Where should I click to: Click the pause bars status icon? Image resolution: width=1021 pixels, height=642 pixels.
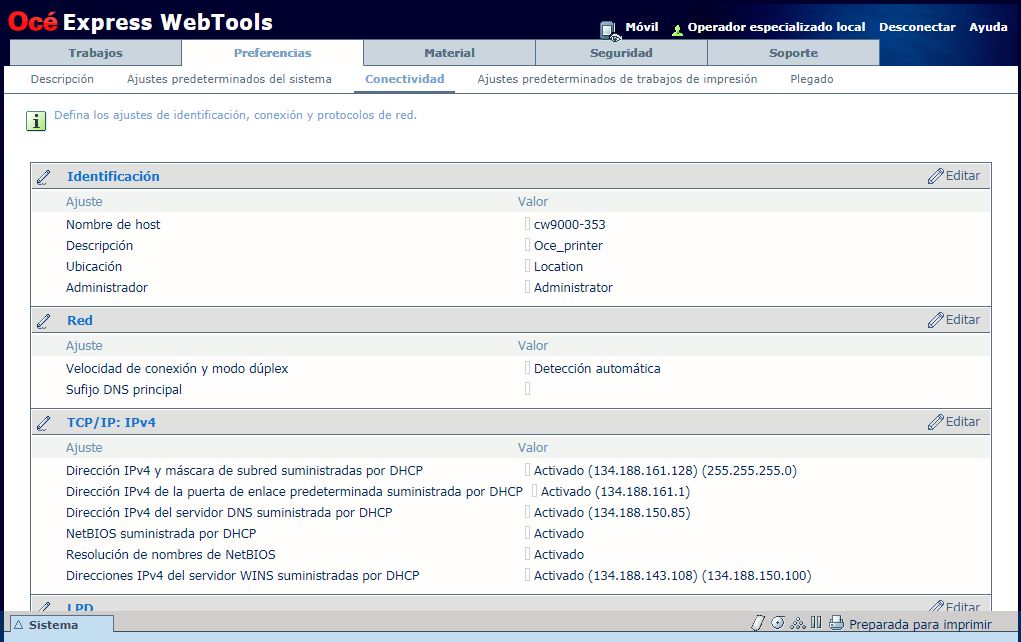click(x=816, y=622)
